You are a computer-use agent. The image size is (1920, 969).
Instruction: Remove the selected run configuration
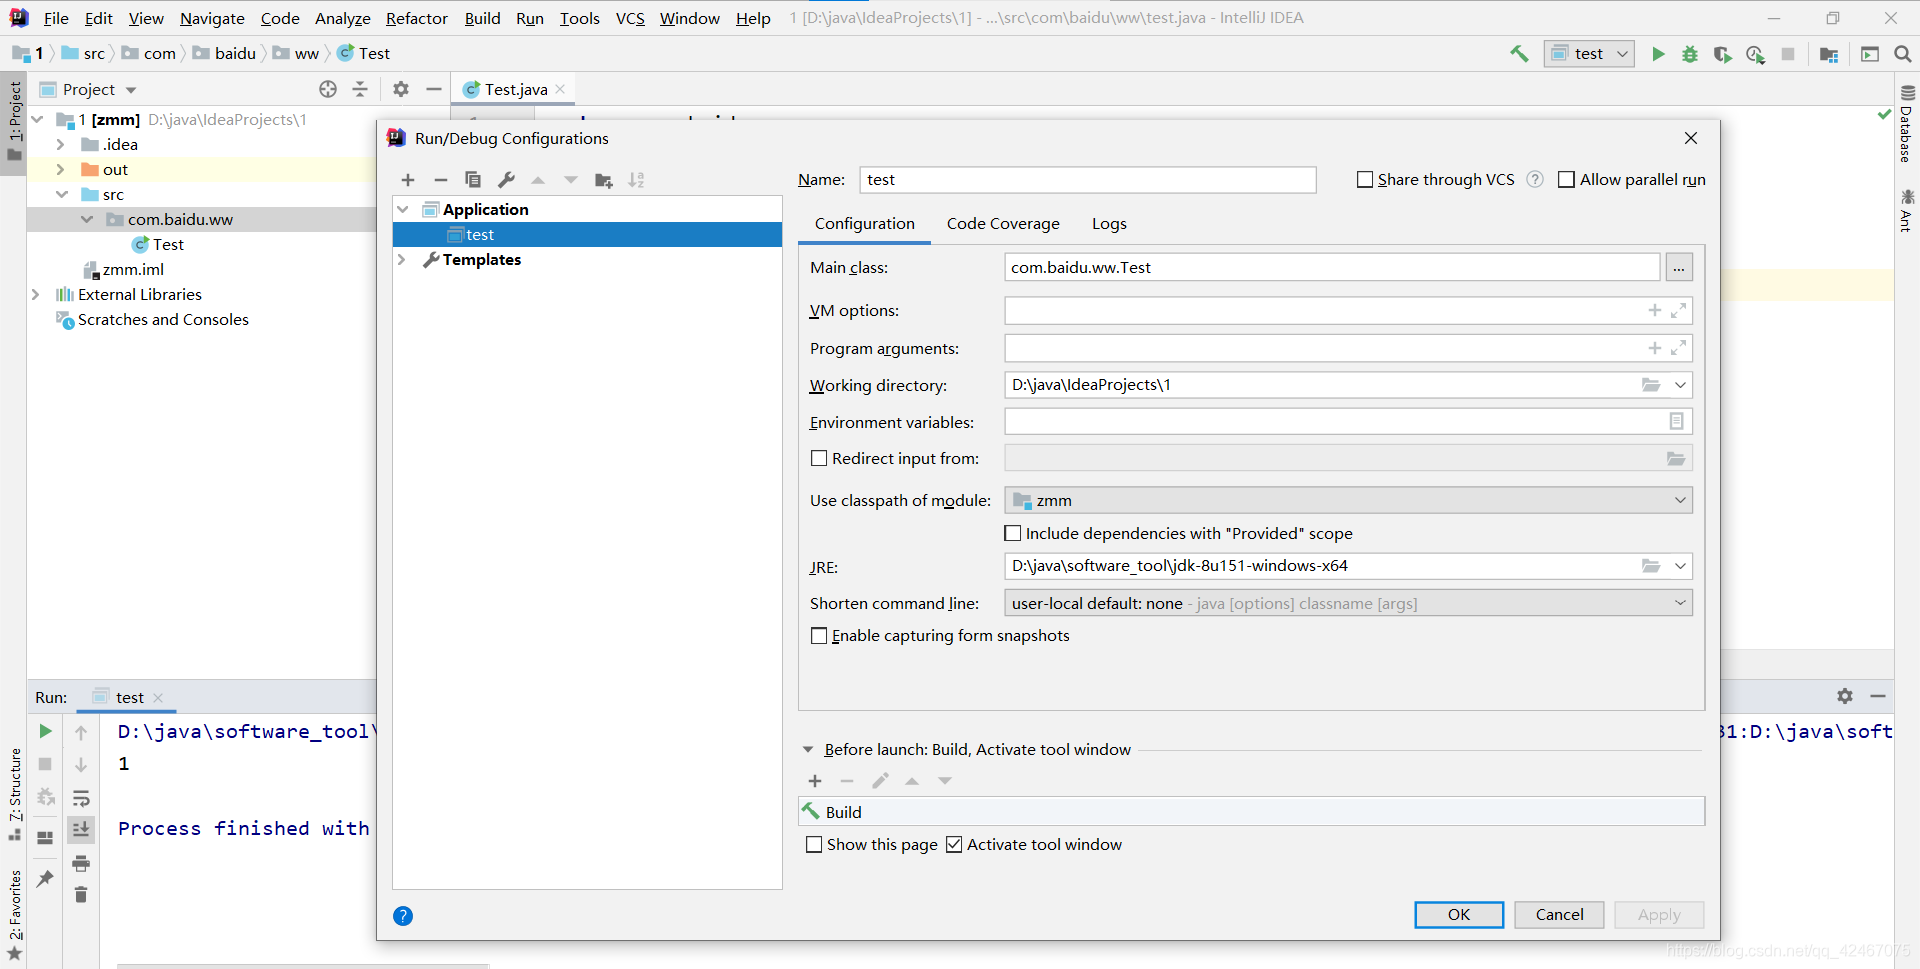pyautogui.click(x=440, y=180)
